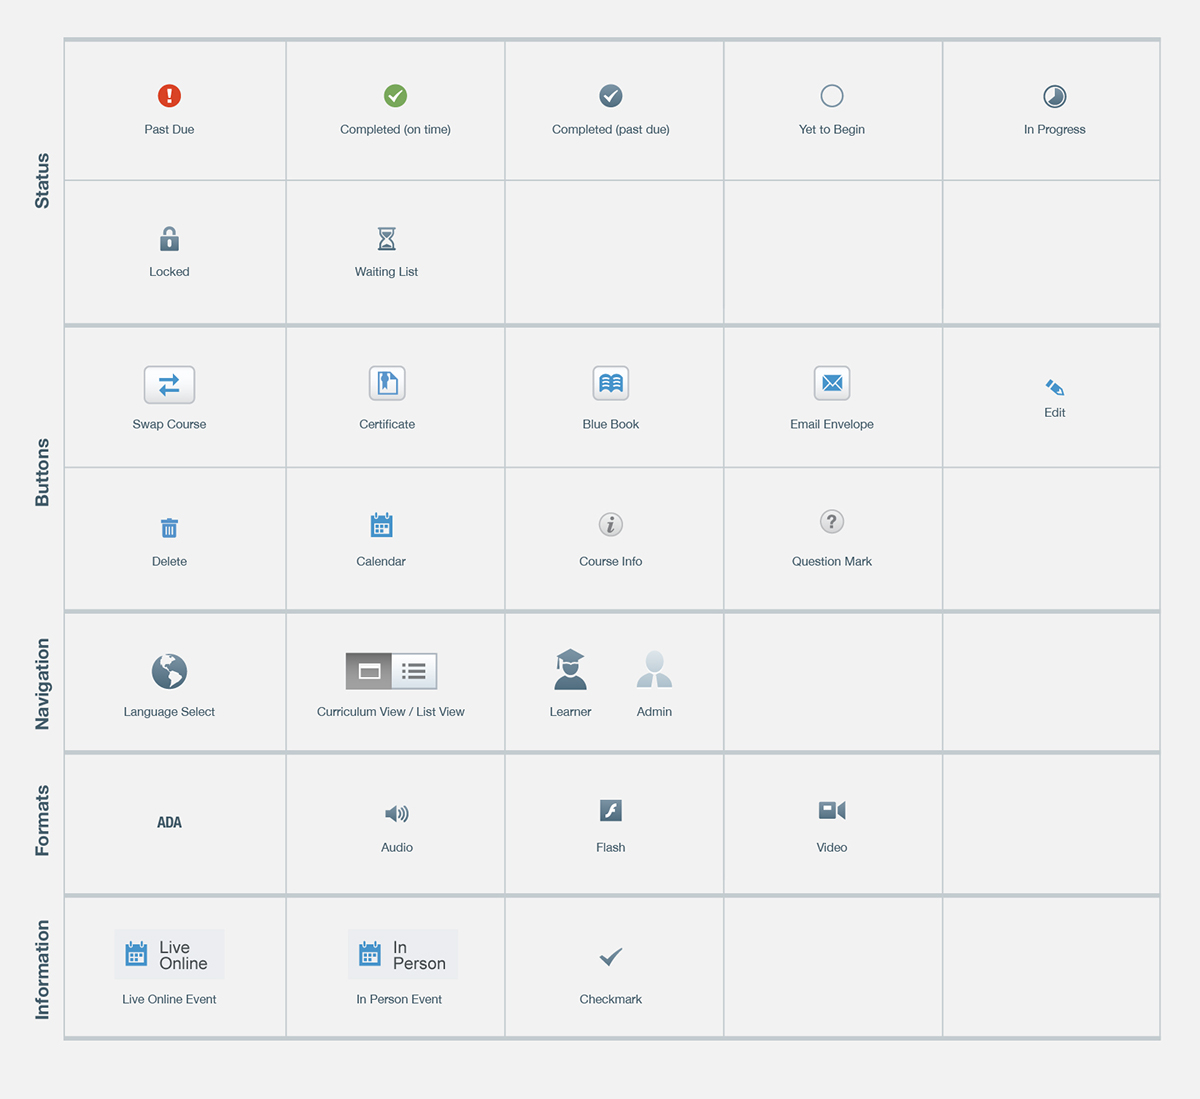Open the Calendar icon in Buttons section
Image resolution: width=1200 pixels, height=1099 pixels.
pos(381,525)
